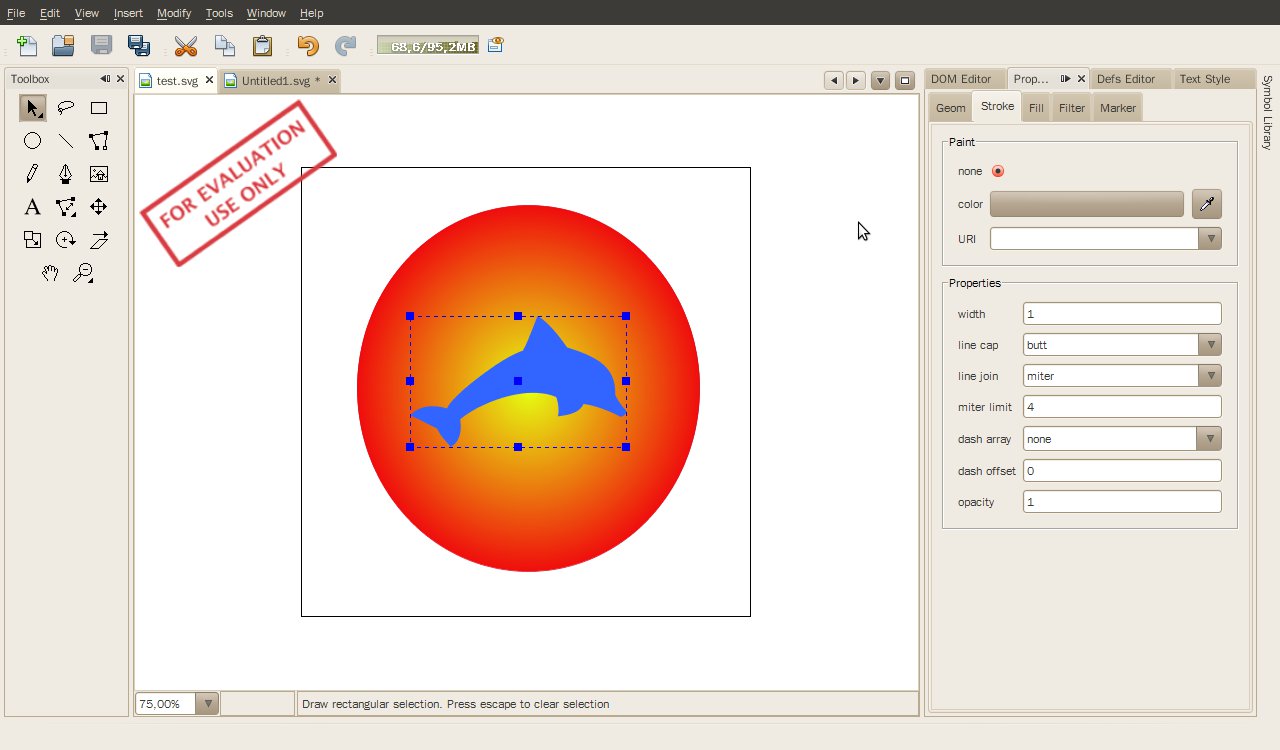
Task: Open the zoom level dropdown
Action: (207, 704)
